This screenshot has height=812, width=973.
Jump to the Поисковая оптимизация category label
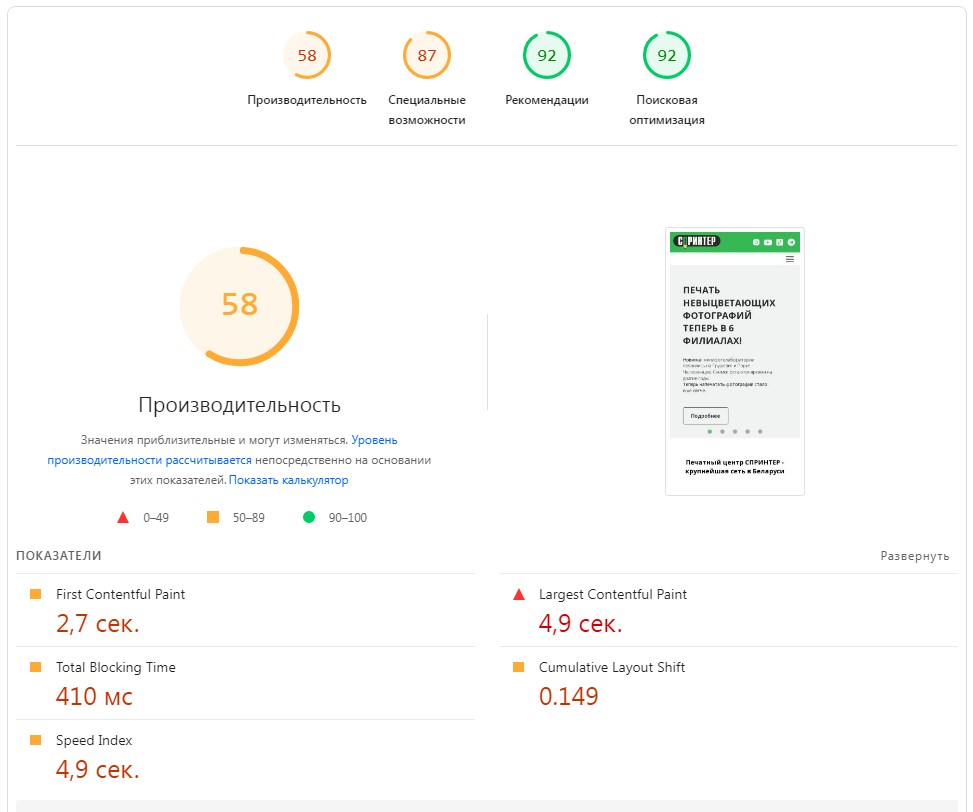(x=666, y=110)
